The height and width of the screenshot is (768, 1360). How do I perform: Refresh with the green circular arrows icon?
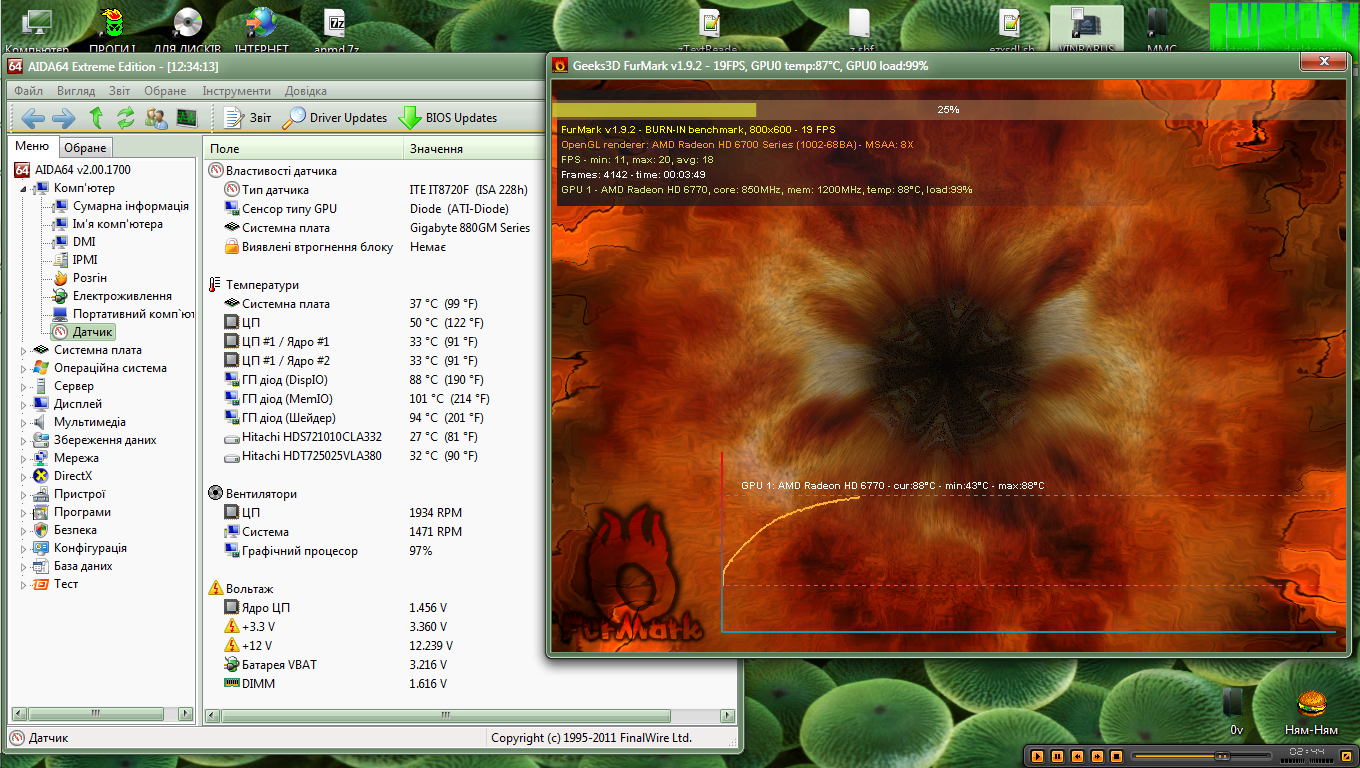coord(126,118)
